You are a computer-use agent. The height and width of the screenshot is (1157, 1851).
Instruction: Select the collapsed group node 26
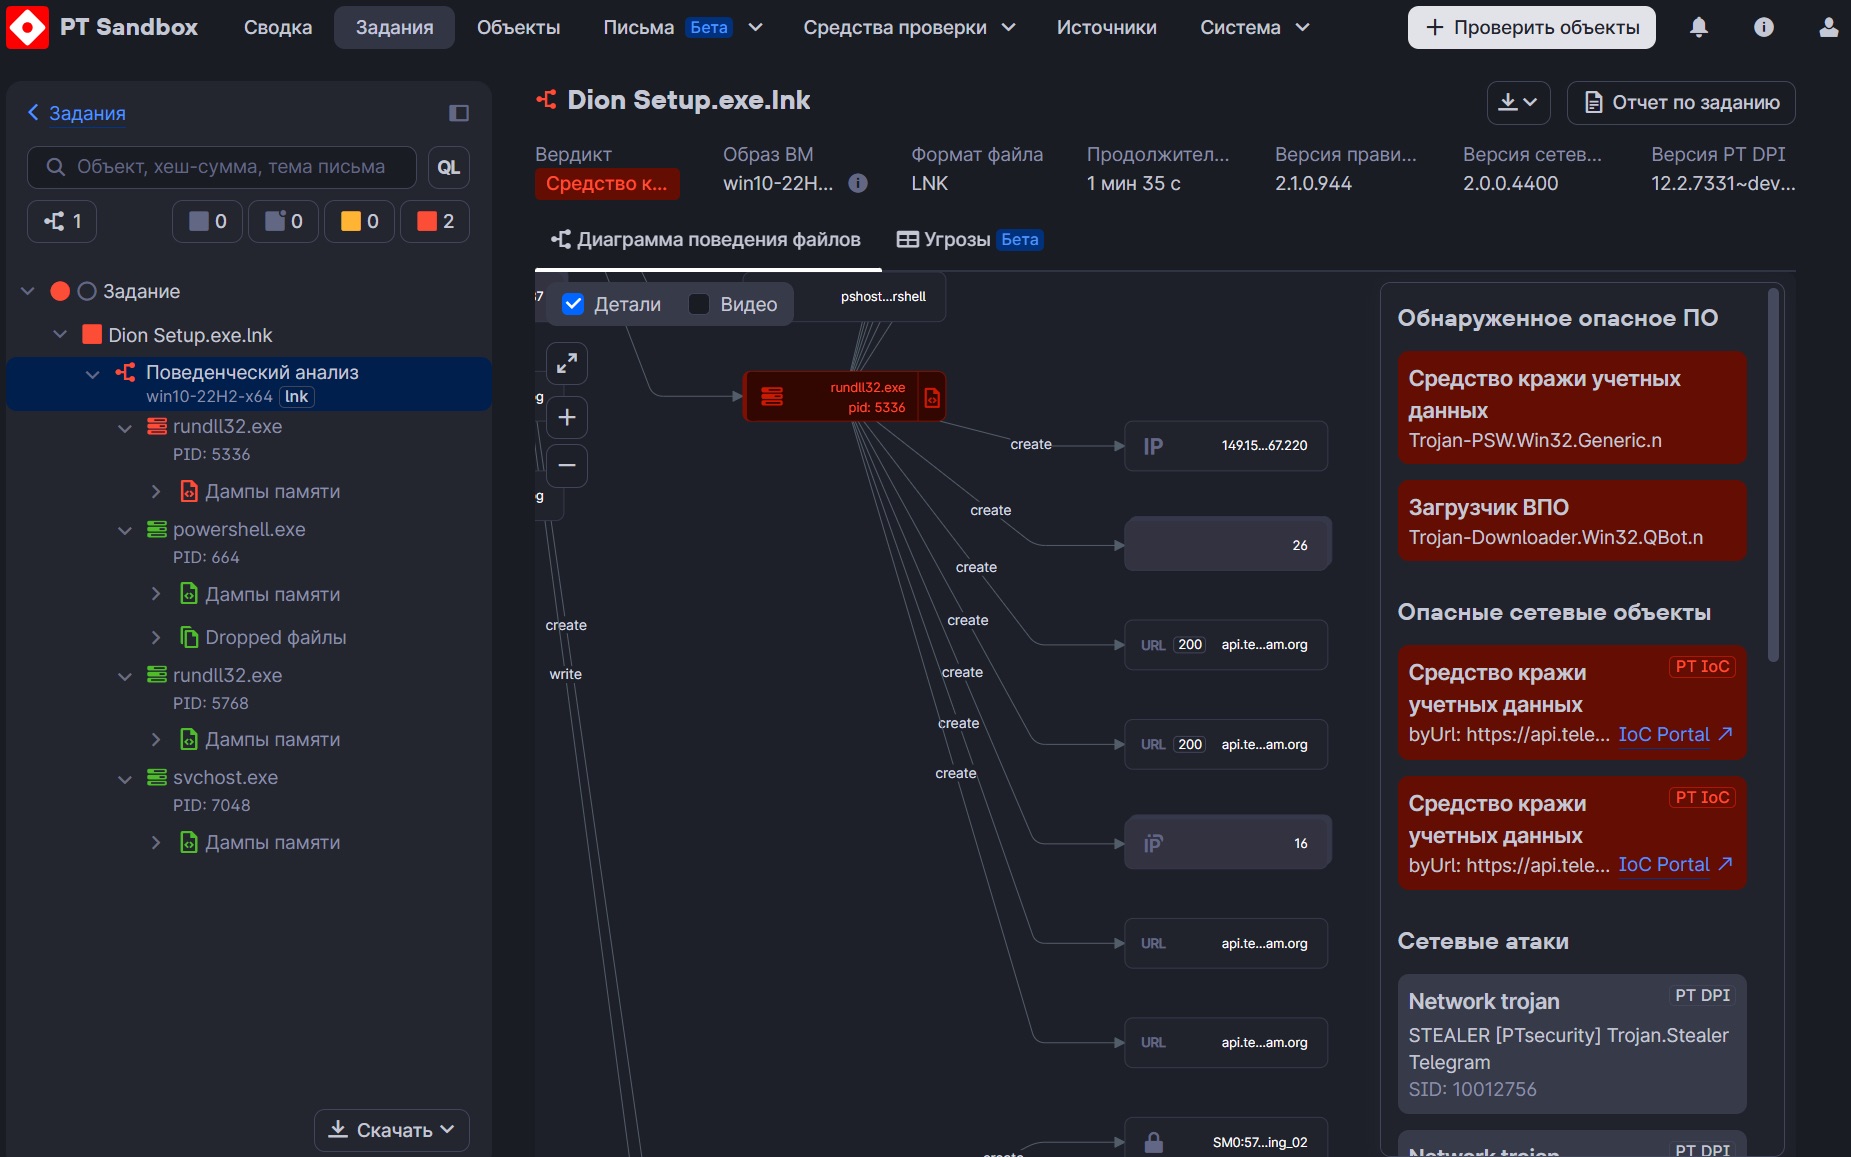coord(1228,544)
